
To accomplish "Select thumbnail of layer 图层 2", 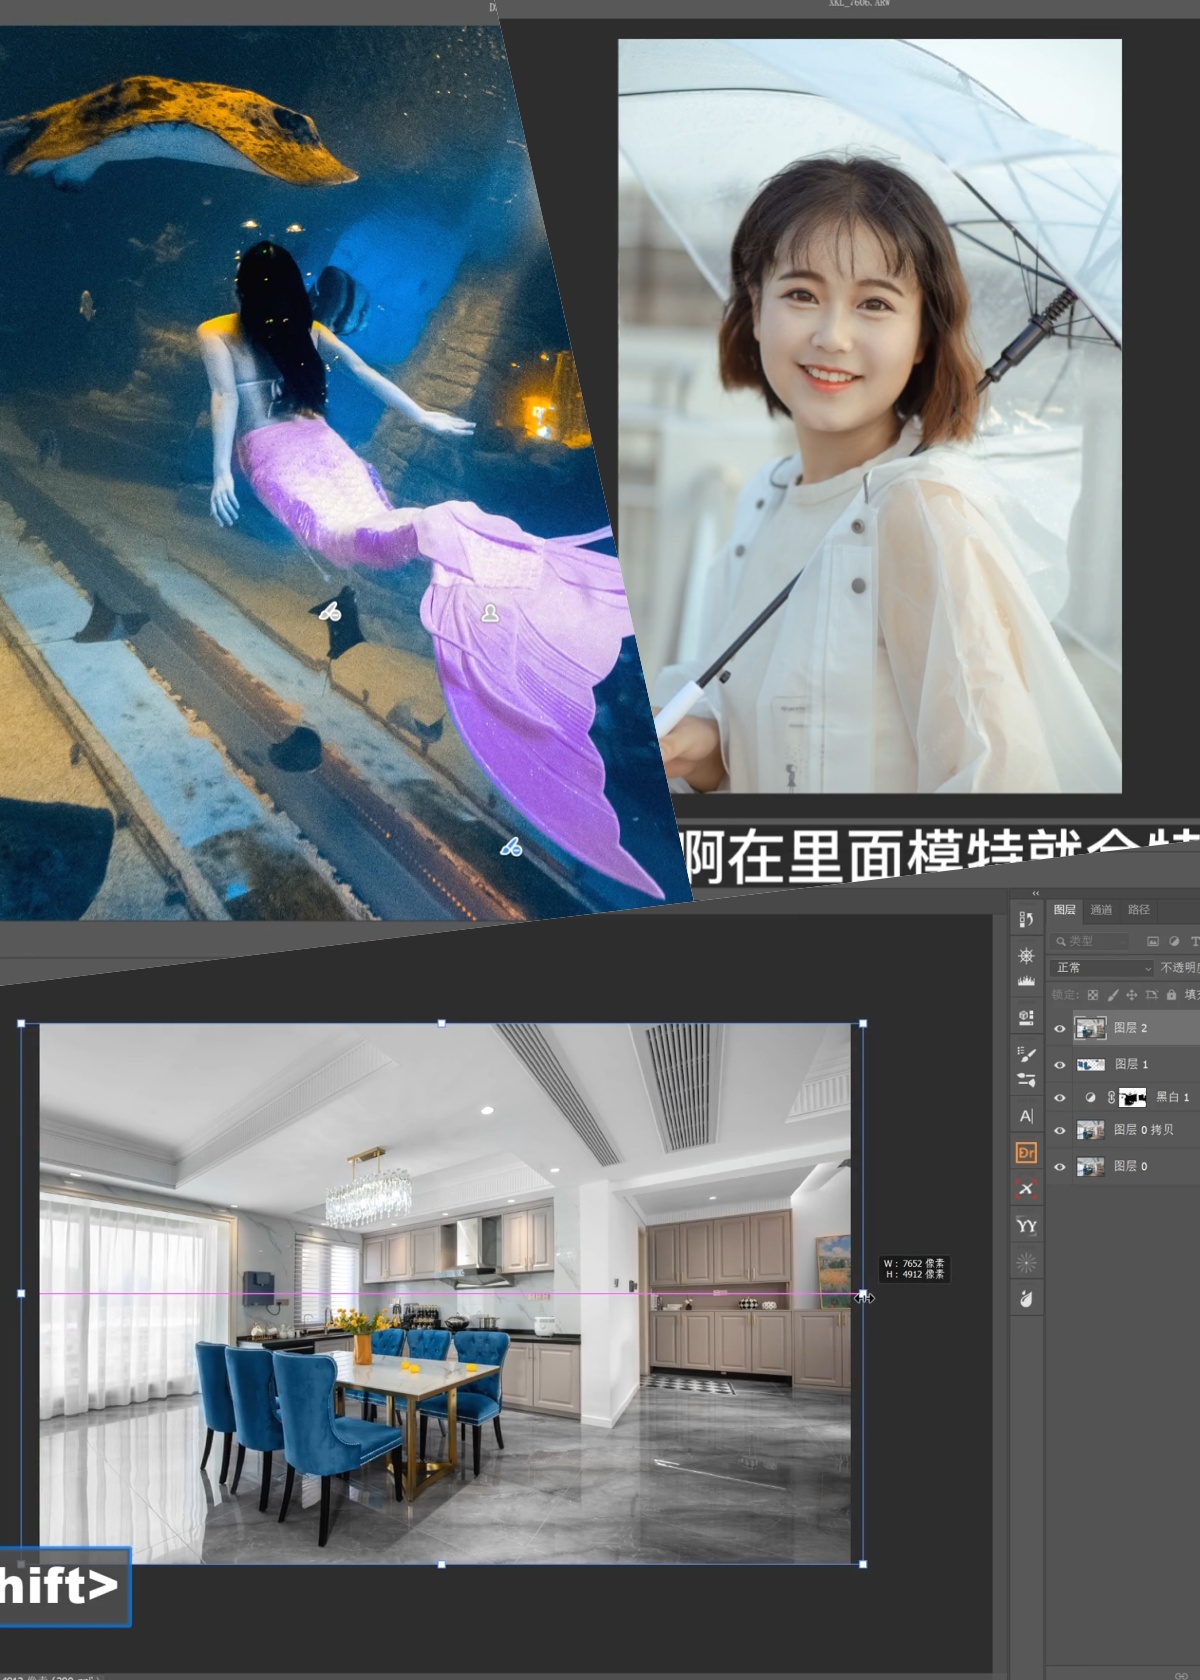I will coord(1090,1028).
